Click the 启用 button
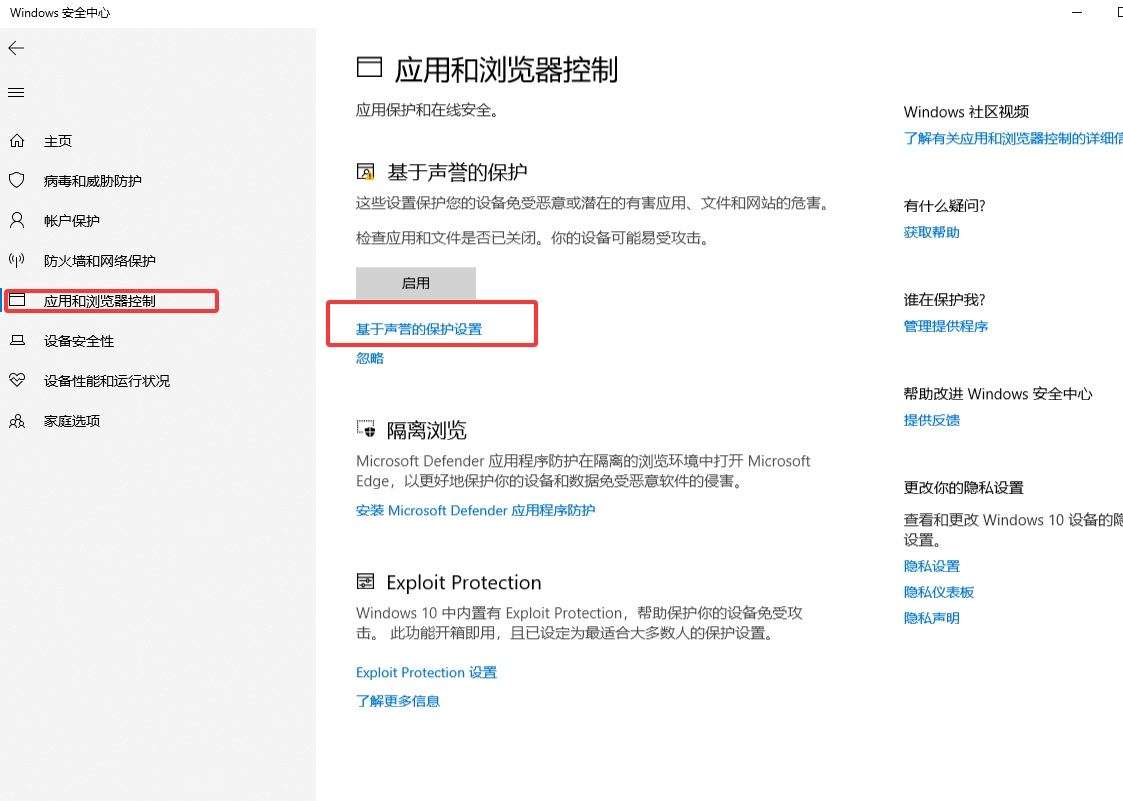This screenshot has width=1123, height=801. [x=416, y=283]
